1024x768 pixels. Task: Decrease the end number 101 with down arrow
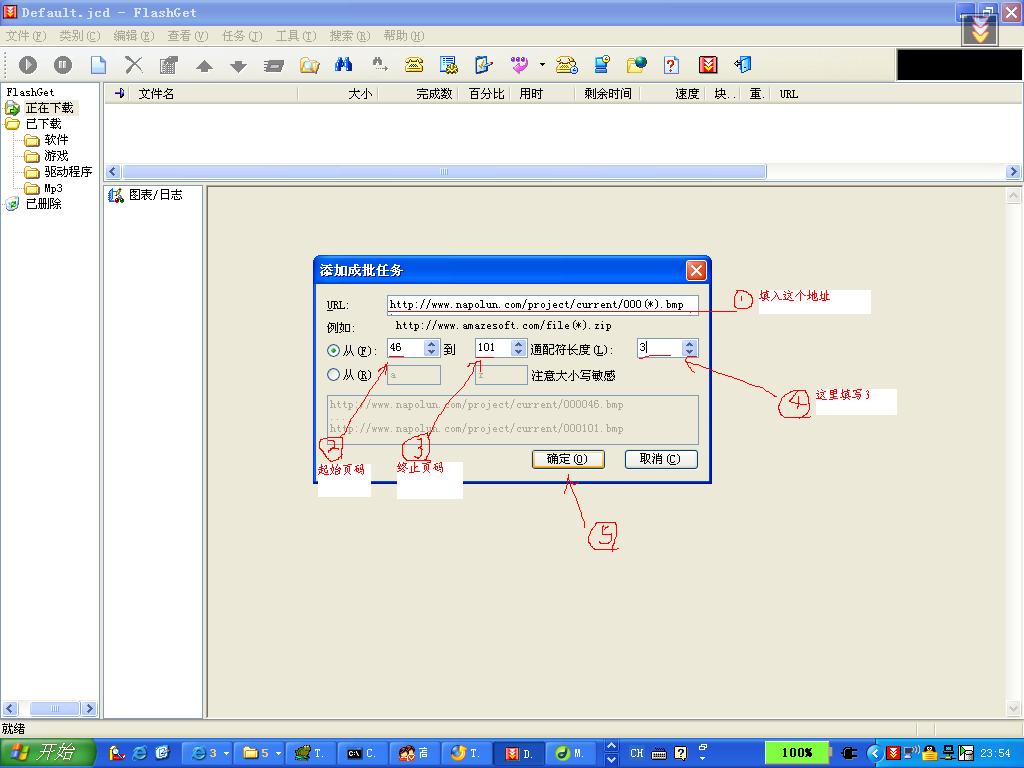pyautogui.click(x=519, y=352)
